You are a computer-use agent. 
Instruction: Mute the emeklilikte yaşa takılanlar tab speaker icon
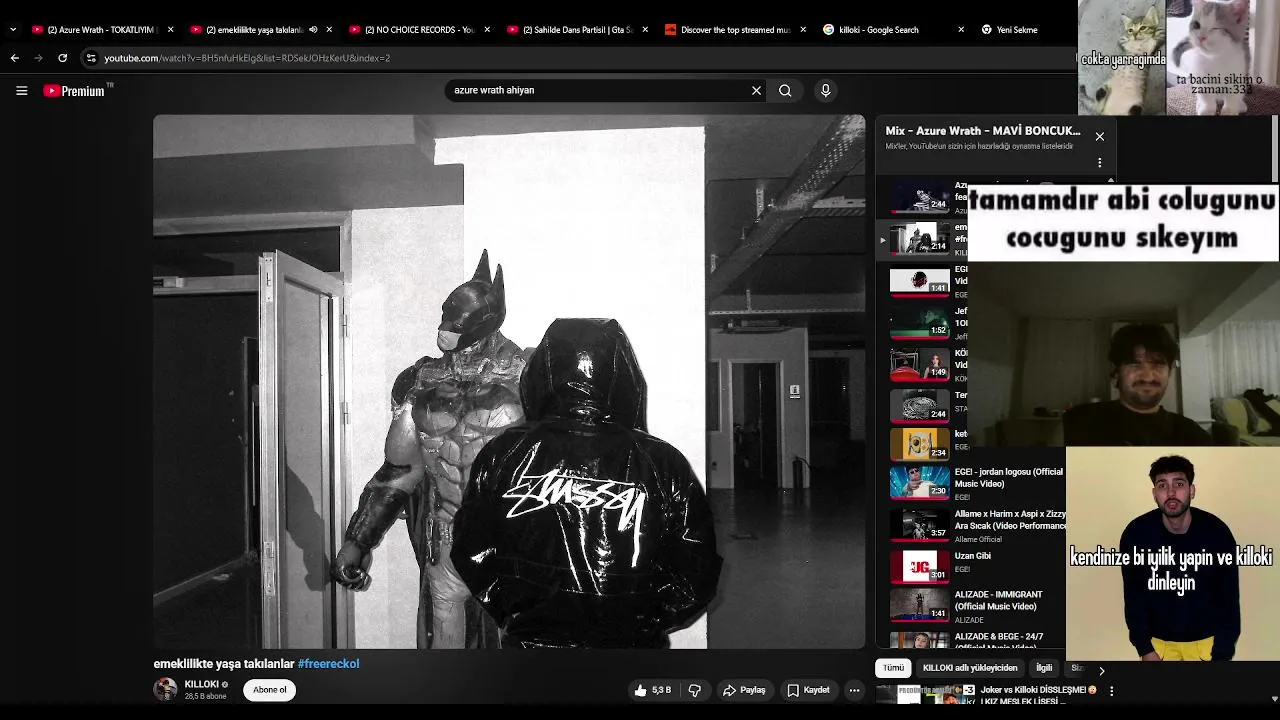tap(313, 30)
